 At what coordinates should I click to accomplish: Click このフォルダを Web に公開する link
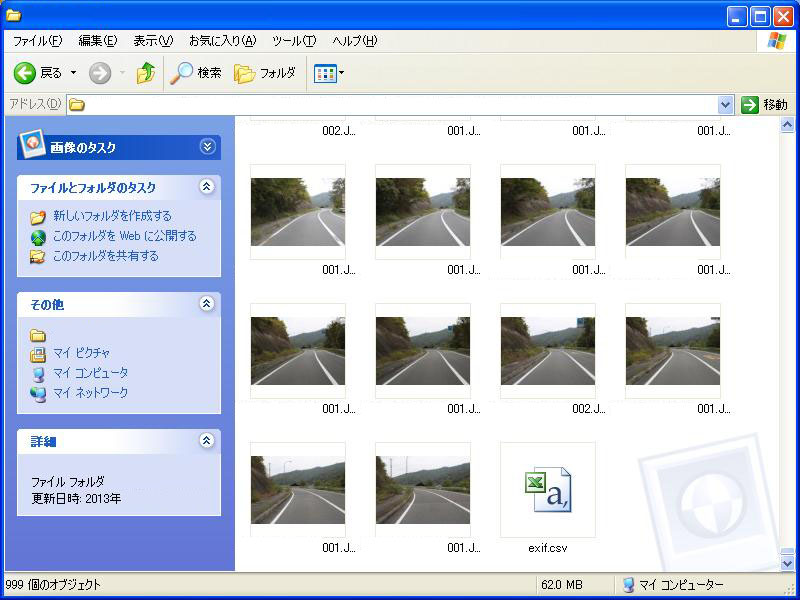click(x=124, y=236)
